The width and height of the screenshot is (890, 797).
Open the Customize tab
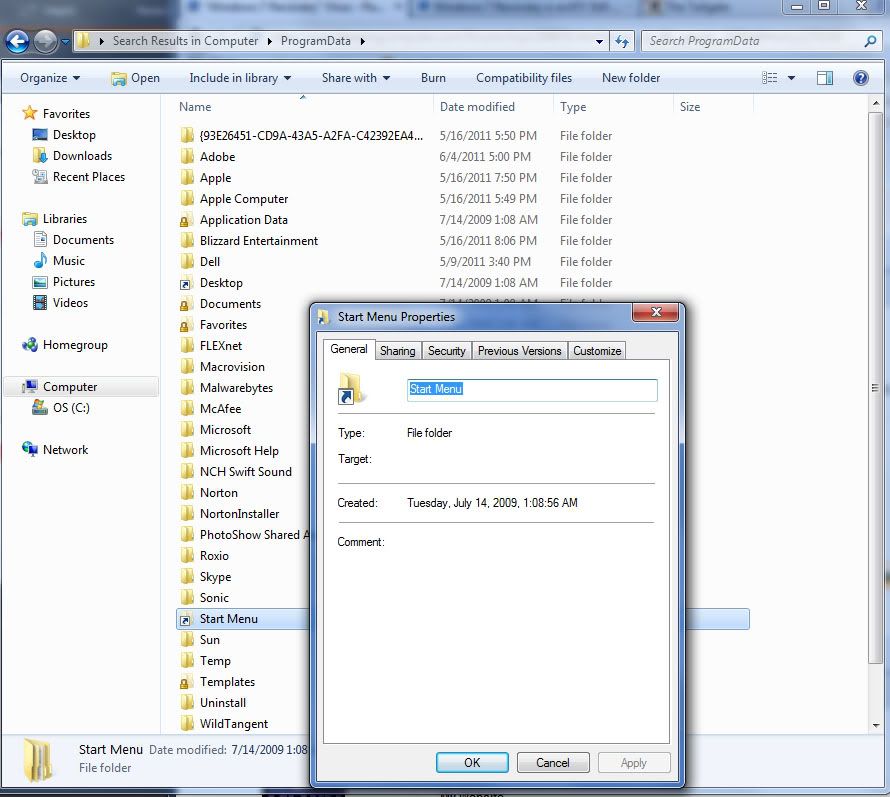[597, 350]
